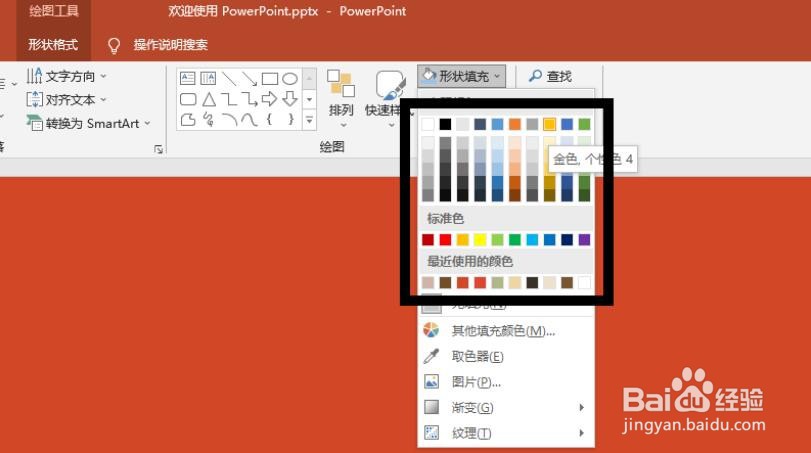The height and width of the screenshot is (453, 811).
Task: Choose standard yellow swatch
Action: click(480, 239)
